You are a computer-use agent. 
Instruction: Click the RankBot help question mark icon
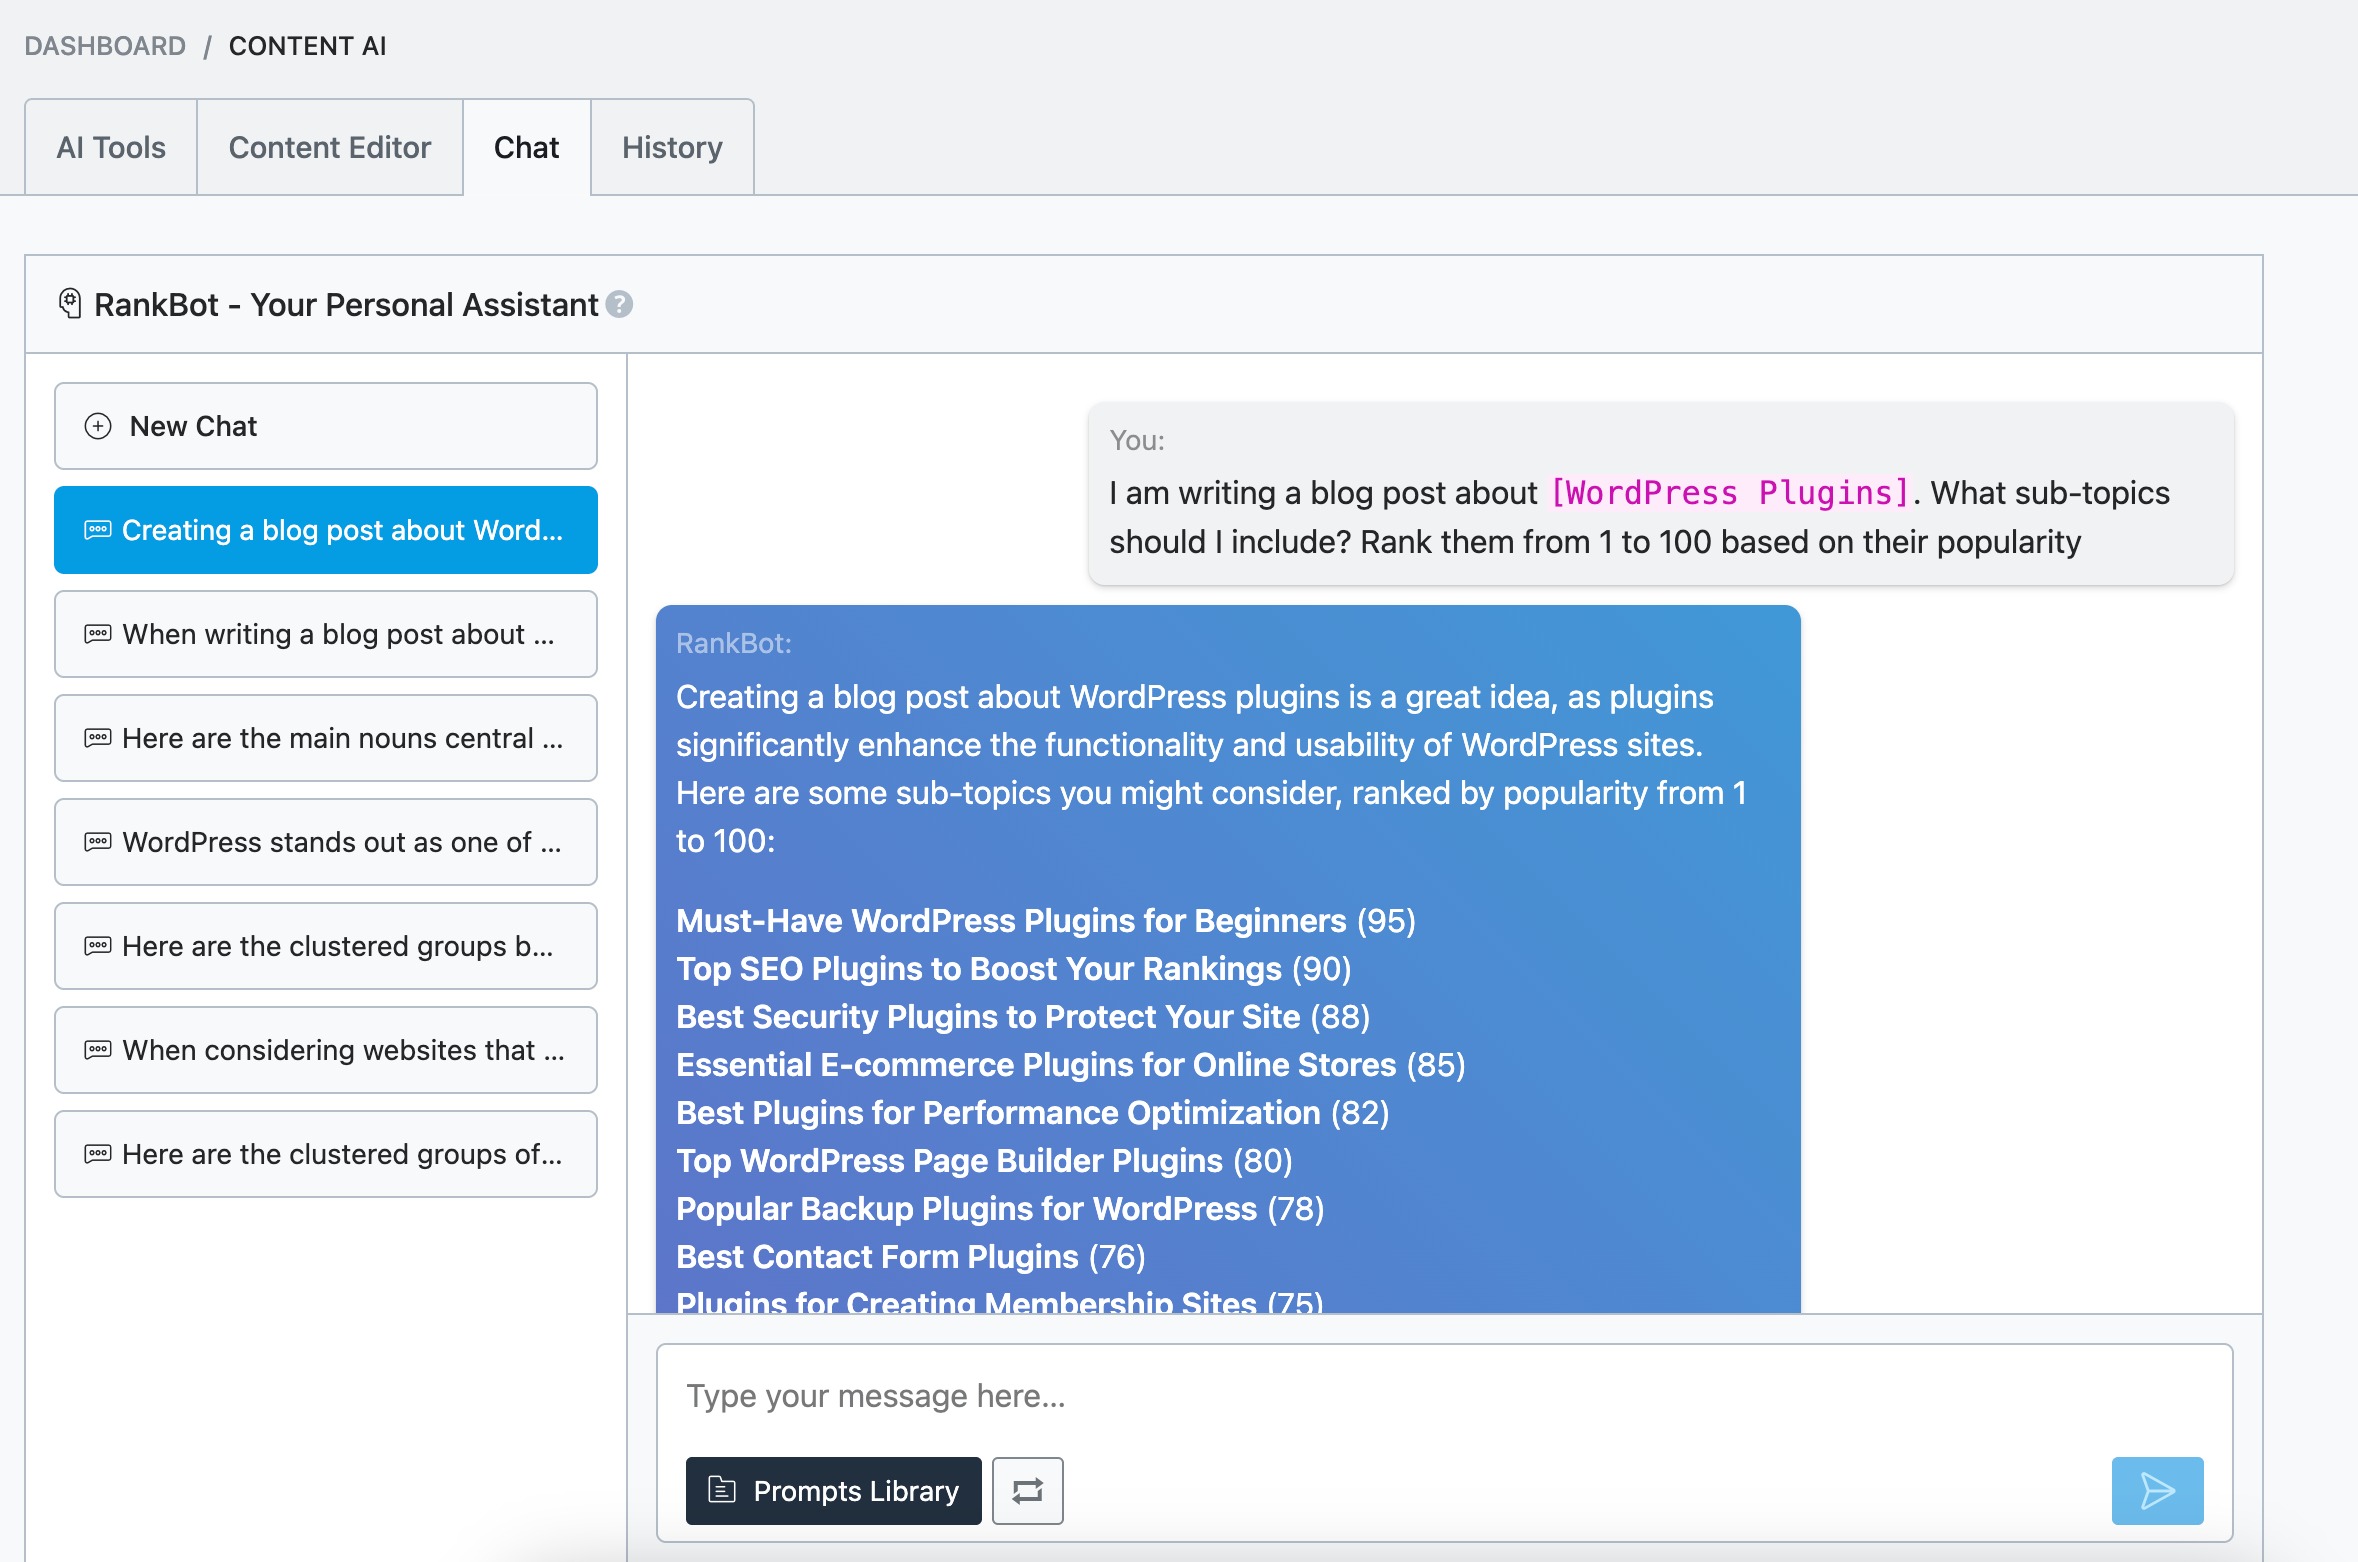(620, 304)
